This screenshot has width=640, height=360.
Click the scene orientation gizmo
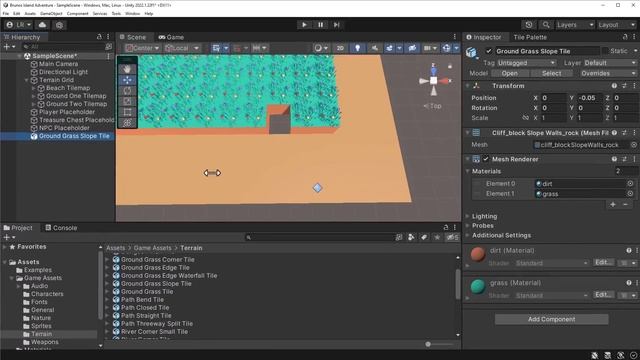pos(433,80)
